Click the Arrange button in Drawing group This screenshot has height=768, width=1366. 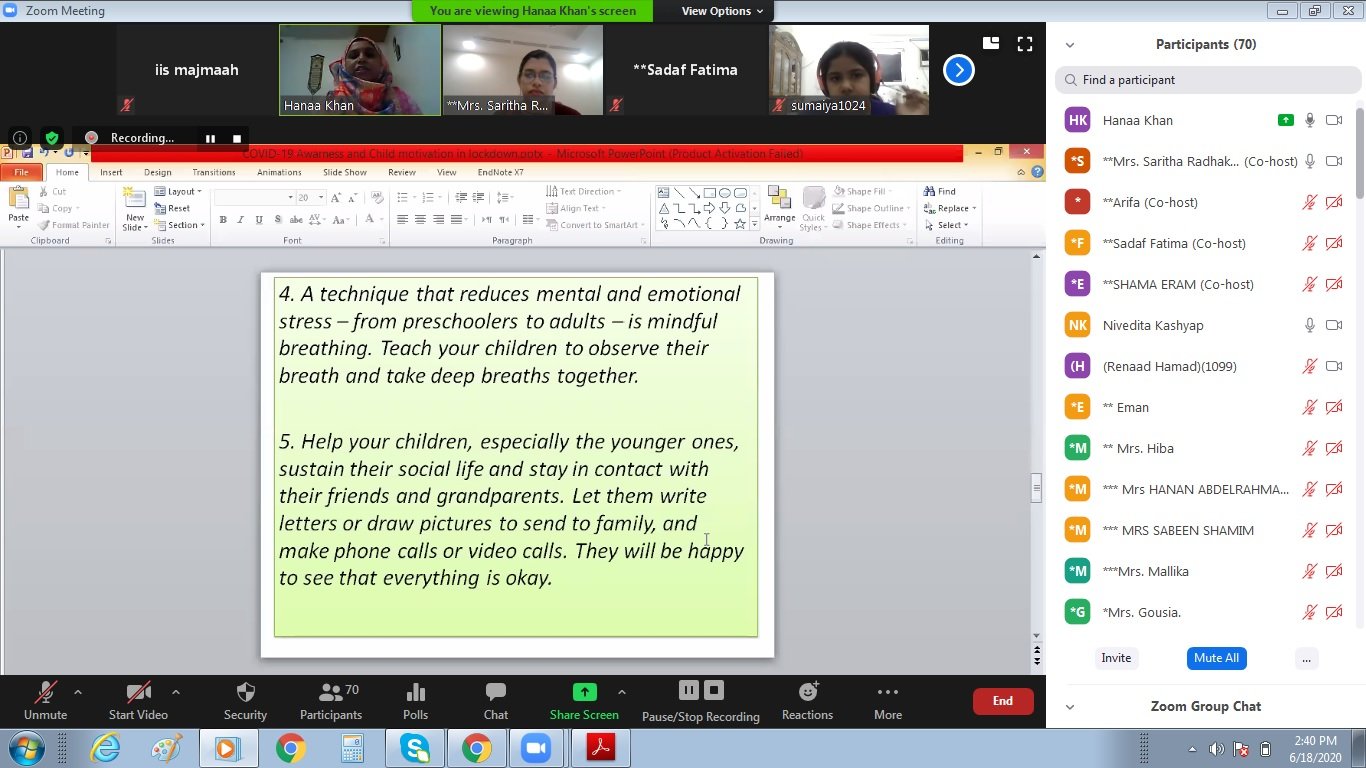tap(779, 209)
